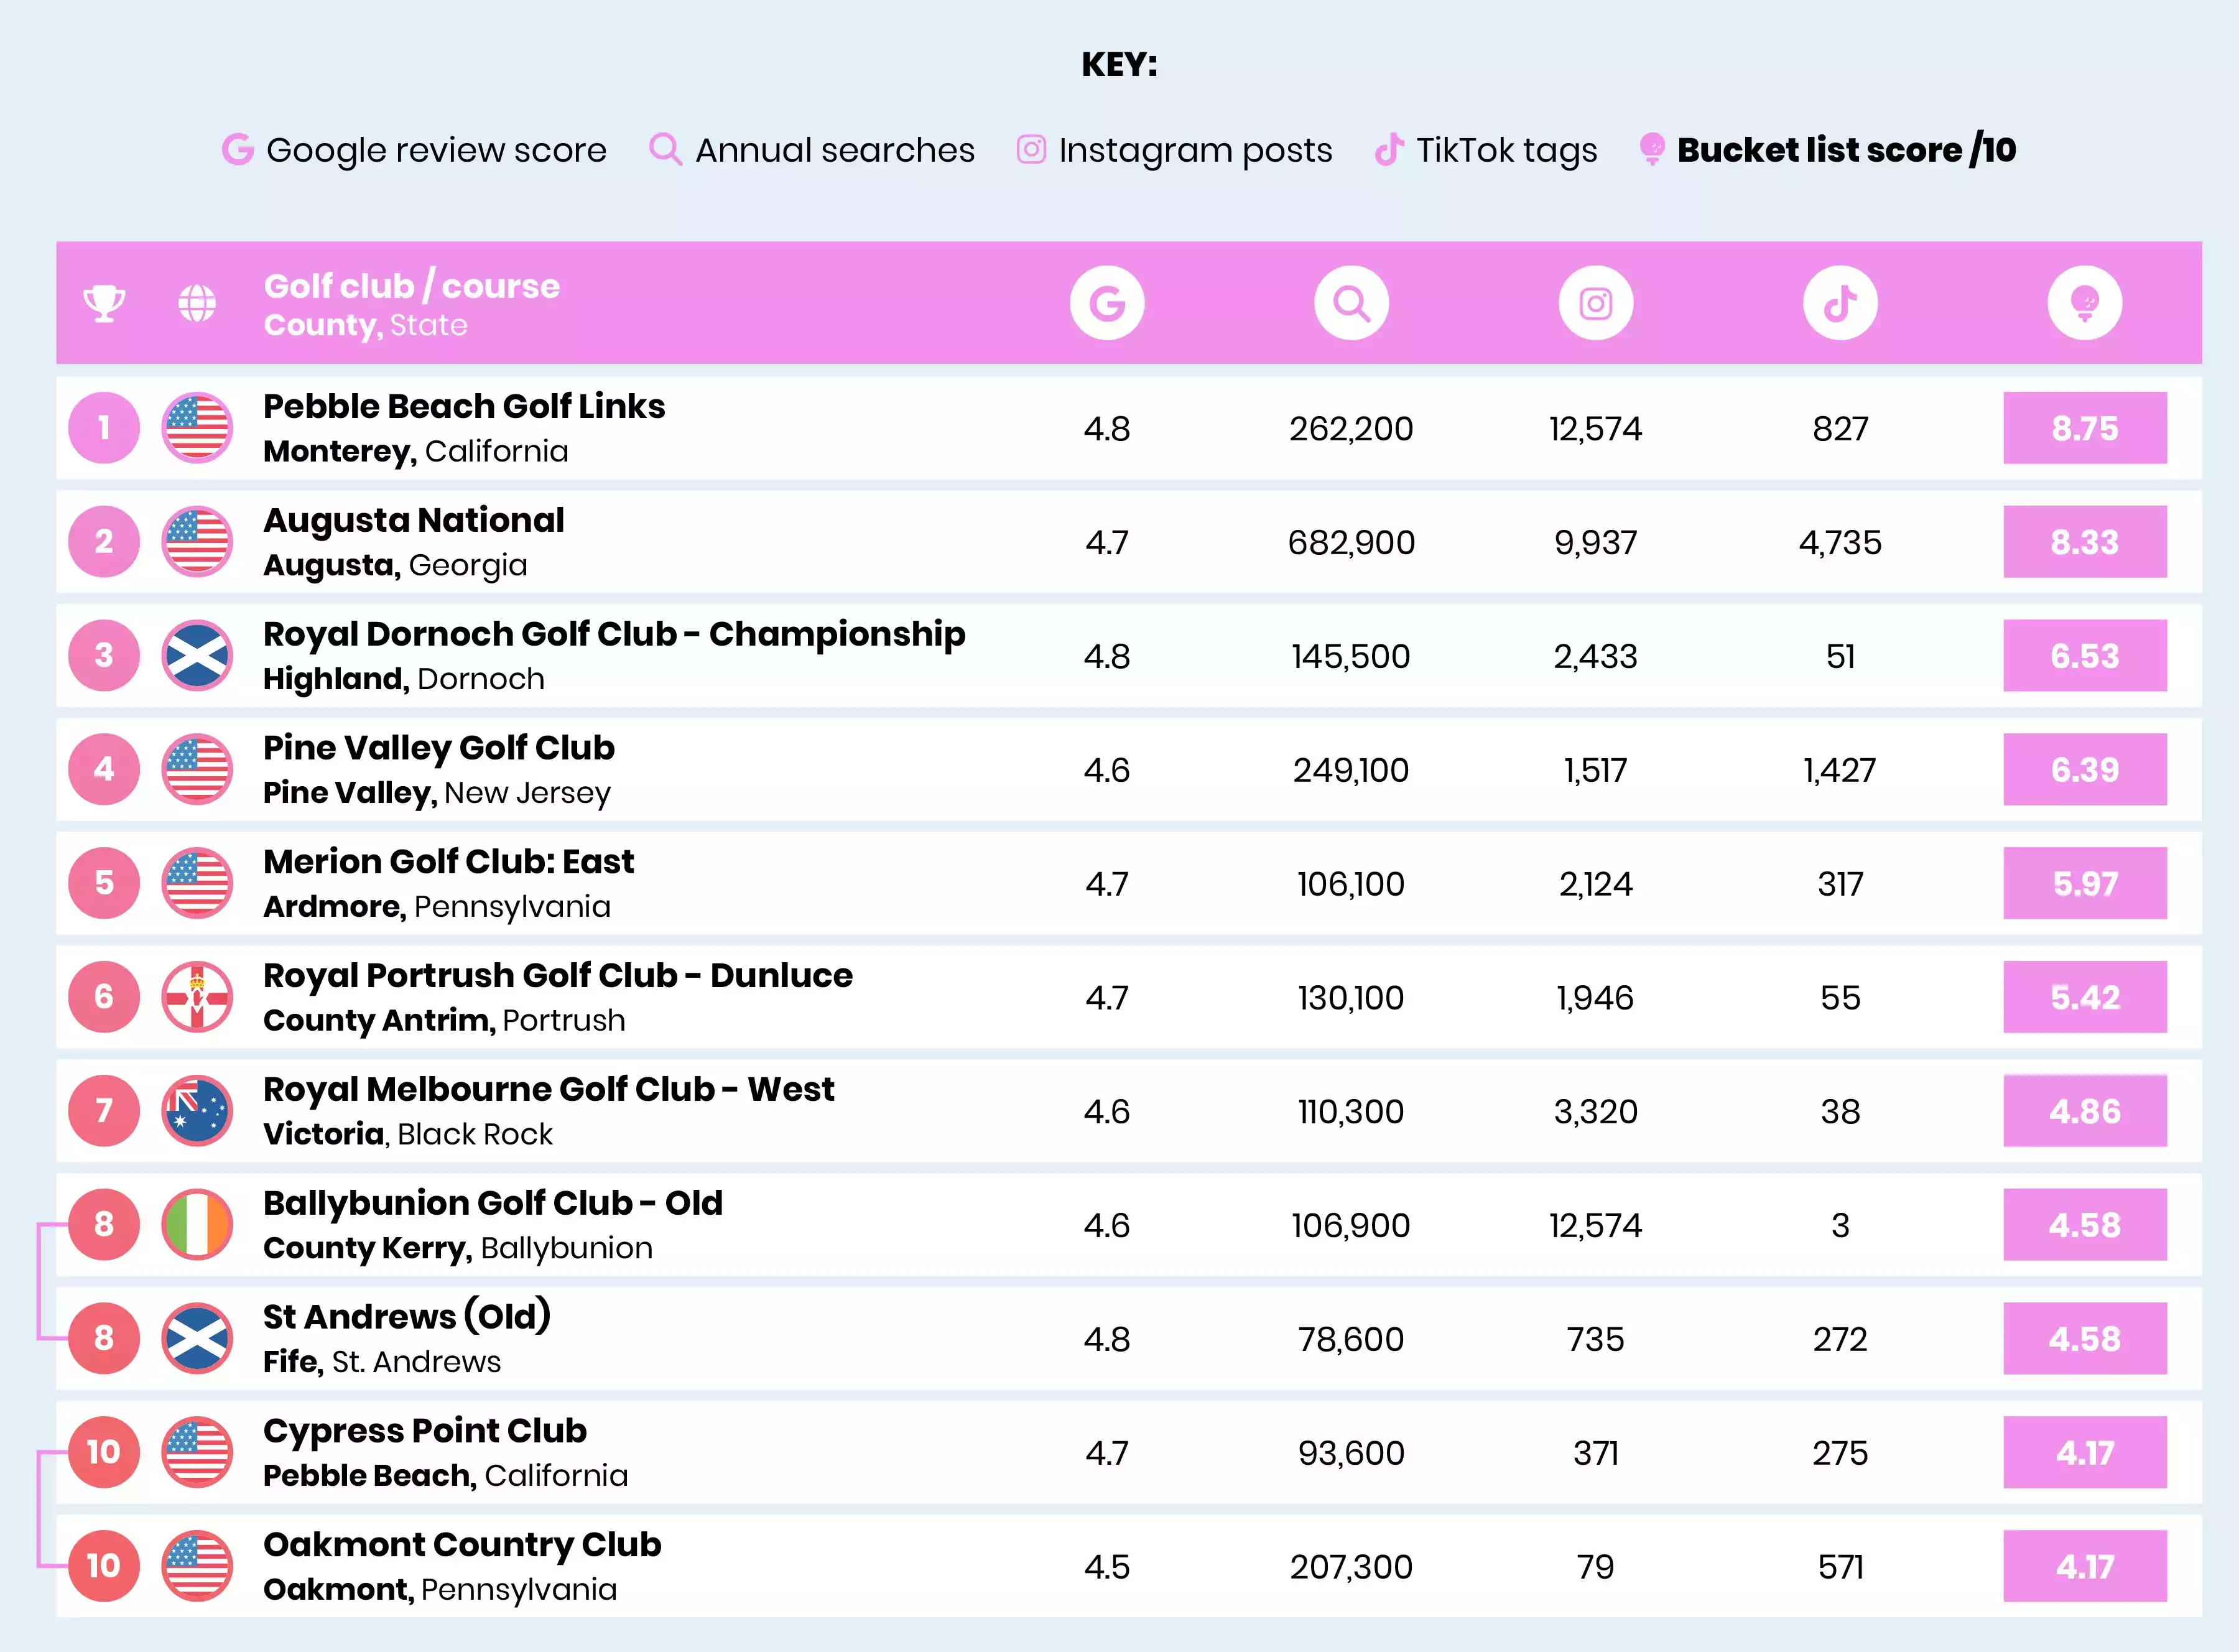The height and width of the screenshot is (1652, 2239).
Task: Click the 3,320 Instagram posts value
Action: click(x=1596, y=1112)
